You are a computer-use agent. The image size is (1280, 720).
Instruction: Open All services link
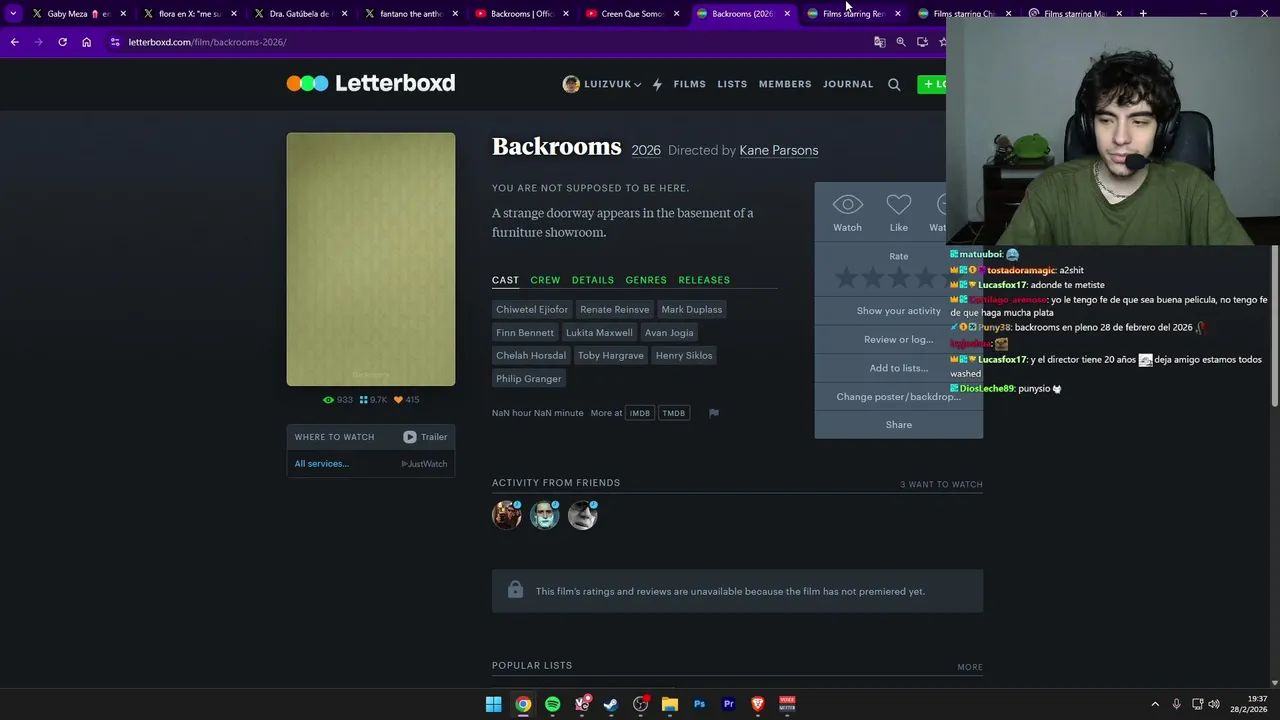tap(322, 463)
